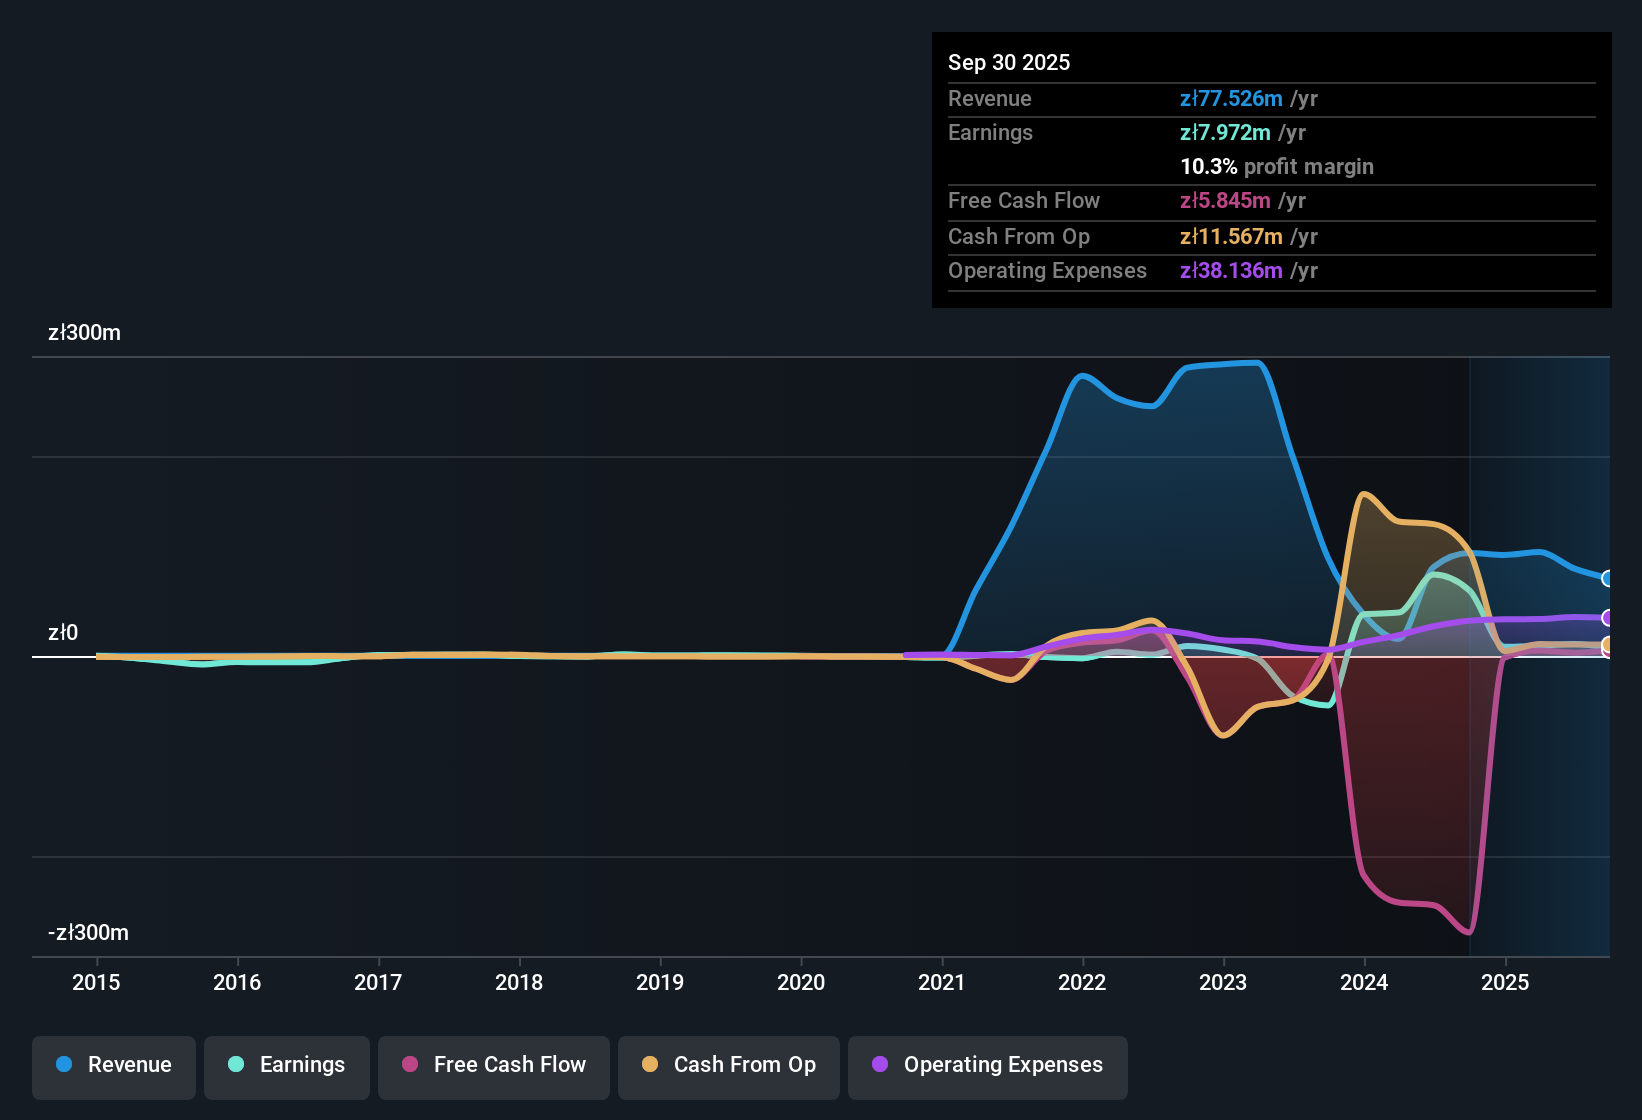Click the pink Free Cash Flow dot

pyautogui.click(x=410, y=1065)
